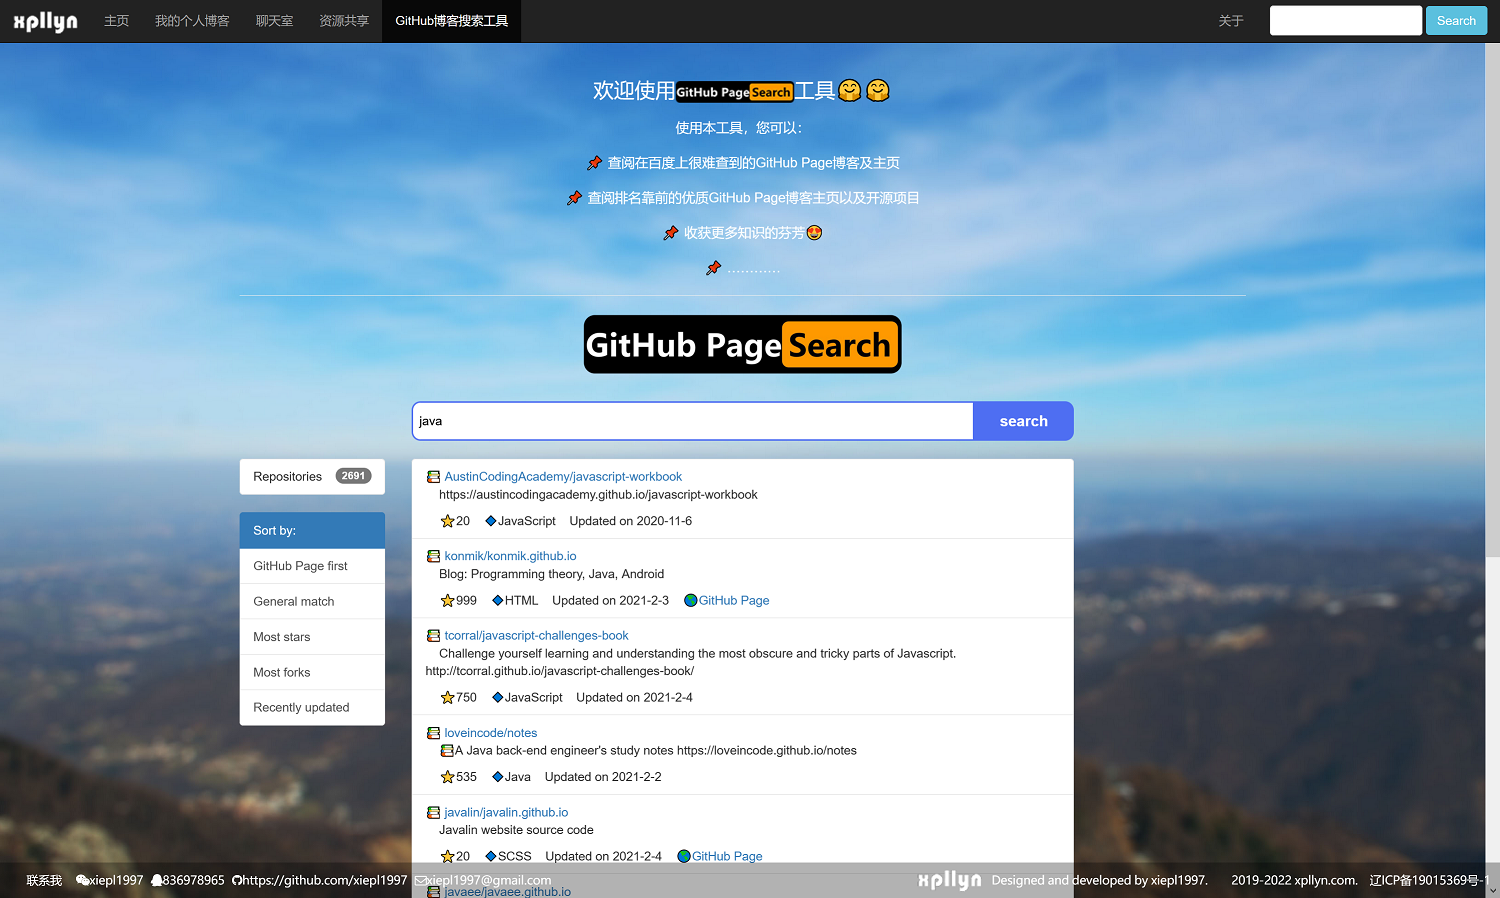Image resolution: width=1500 pixels, height=898 pixels.
Task: Click repo icon beside tcorral/javascript-challenges-book
Action: [x=433, y=636]
